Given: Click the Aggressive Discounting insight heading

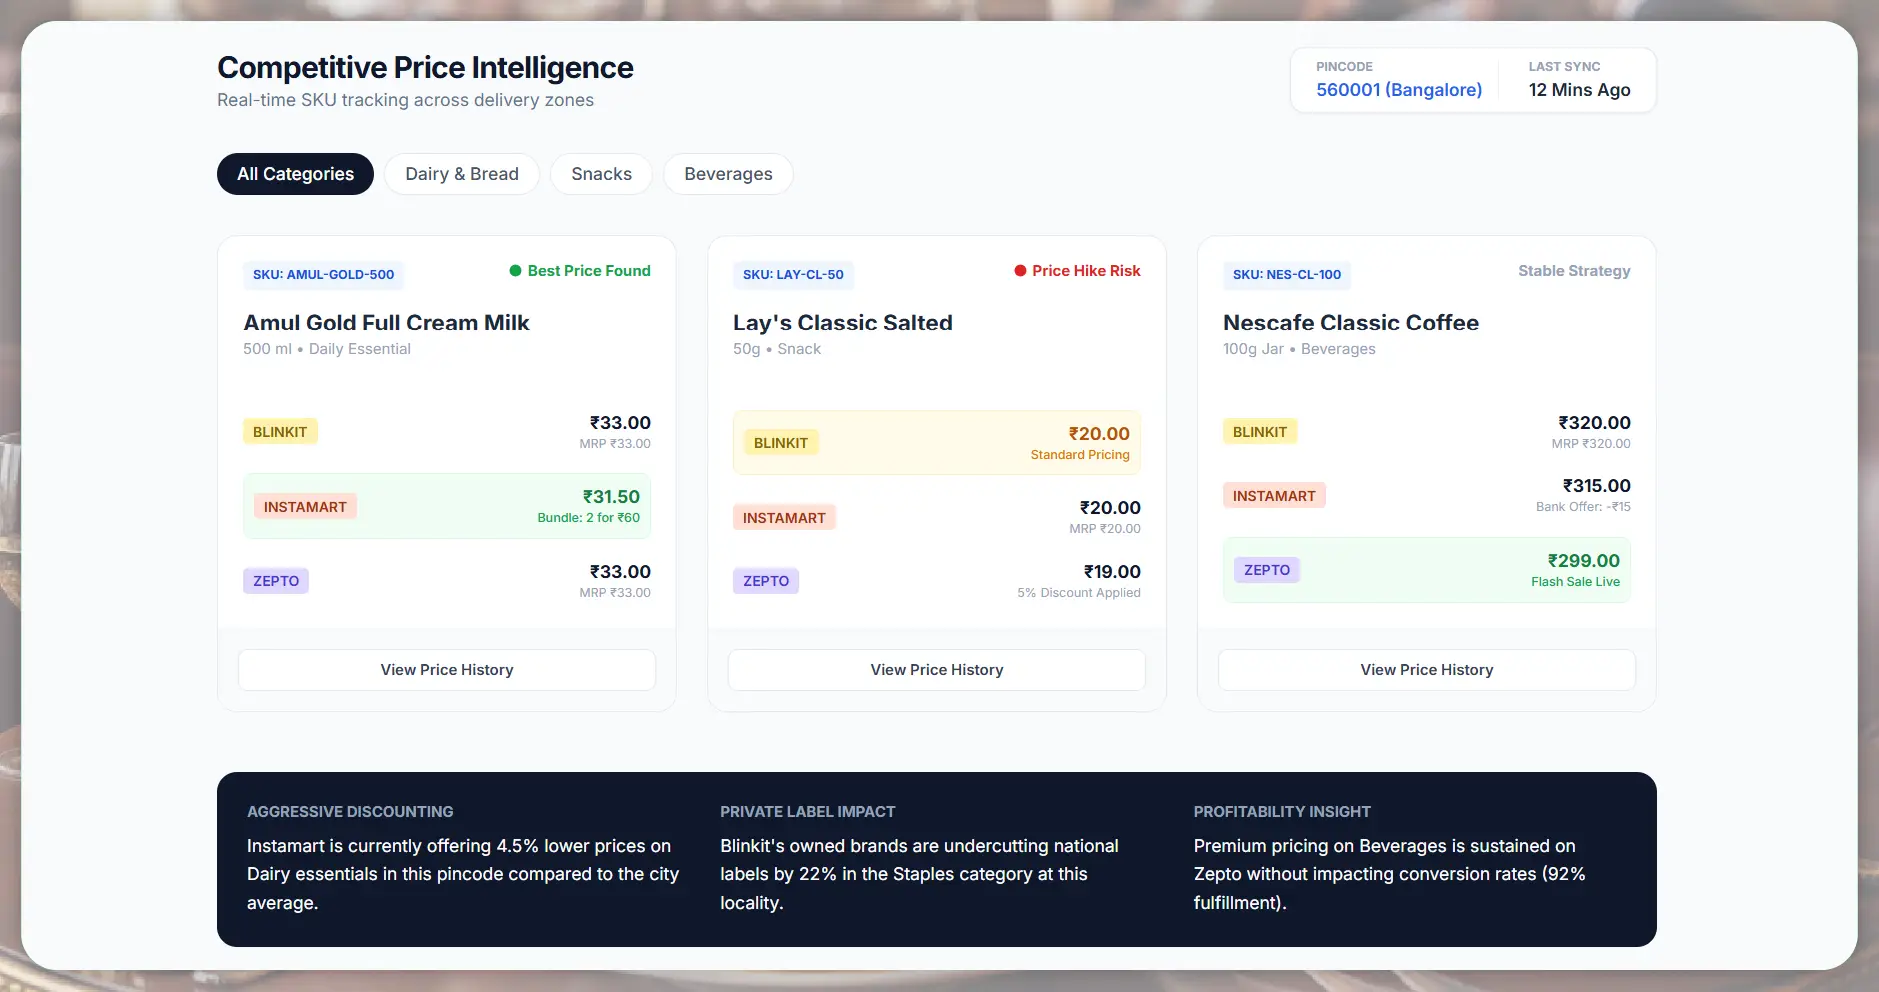Looking at the screenshot, I should tap(350, 812).
